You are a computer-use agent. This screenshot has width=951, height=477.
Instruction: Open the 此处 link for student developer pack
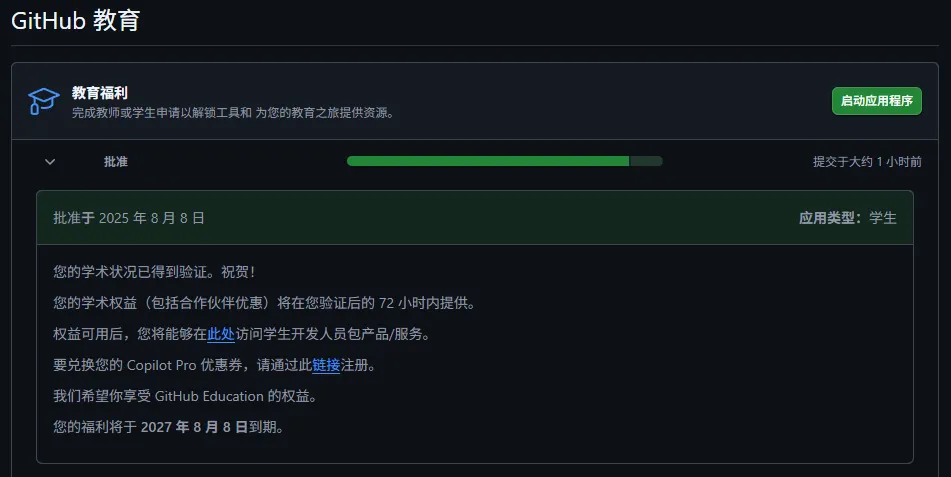tap(220, 334)
